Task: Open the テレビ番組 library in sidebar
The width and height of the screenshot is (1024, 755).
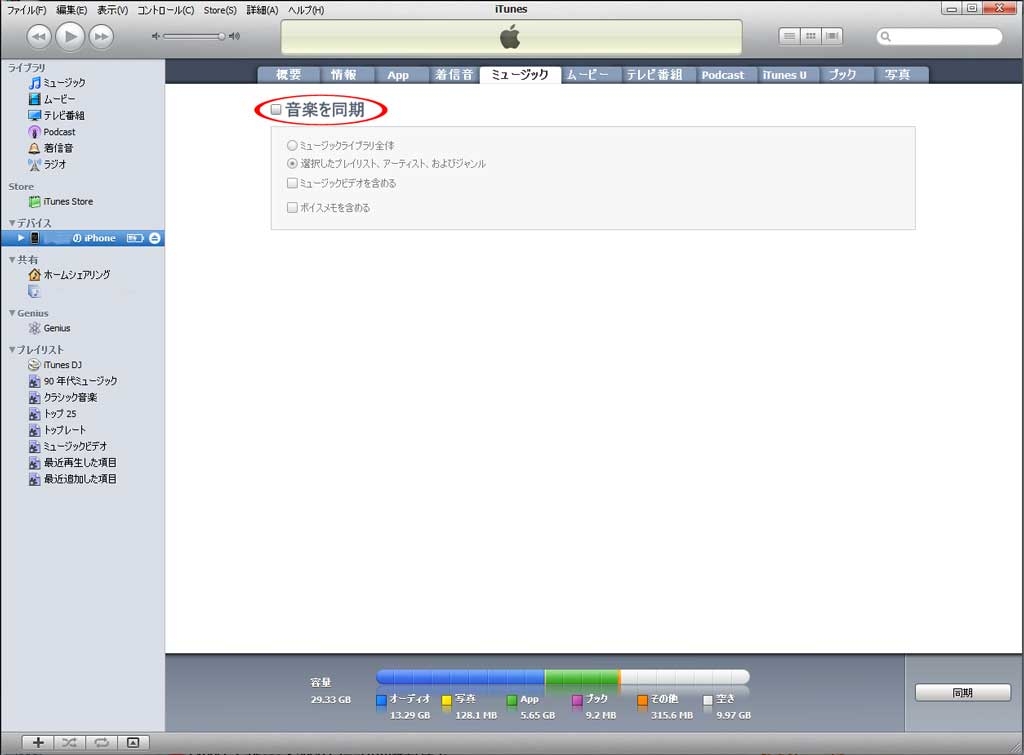Action: coord(57,115)
